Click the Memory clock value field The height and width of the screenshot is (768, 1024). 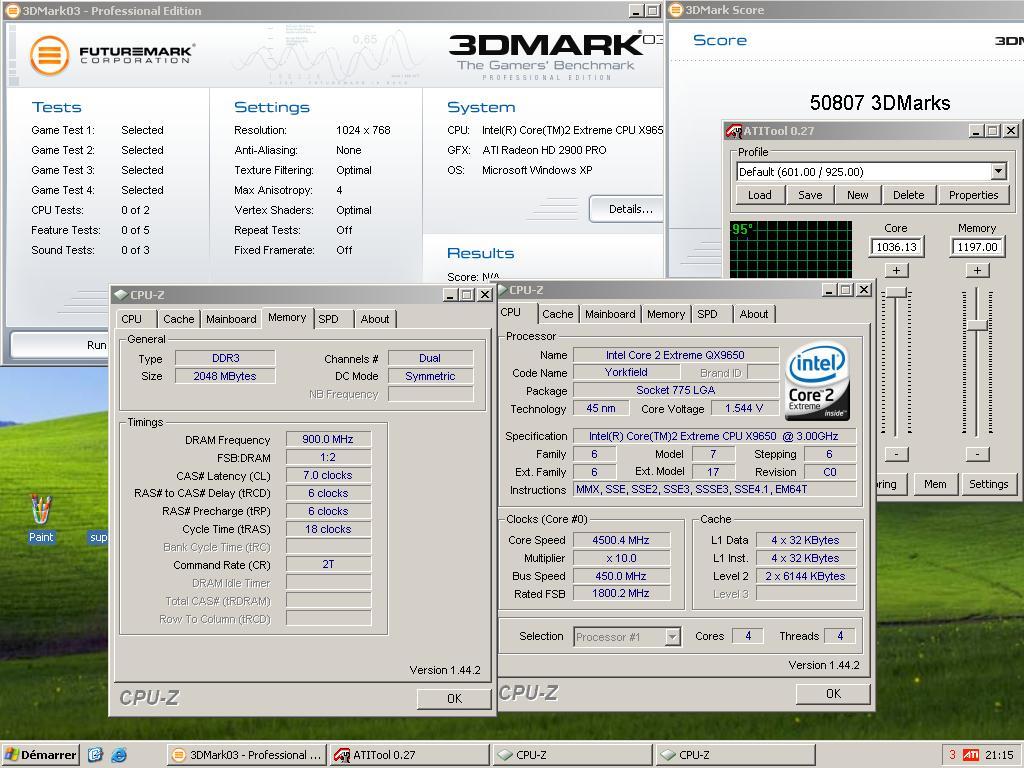[977, 247]
